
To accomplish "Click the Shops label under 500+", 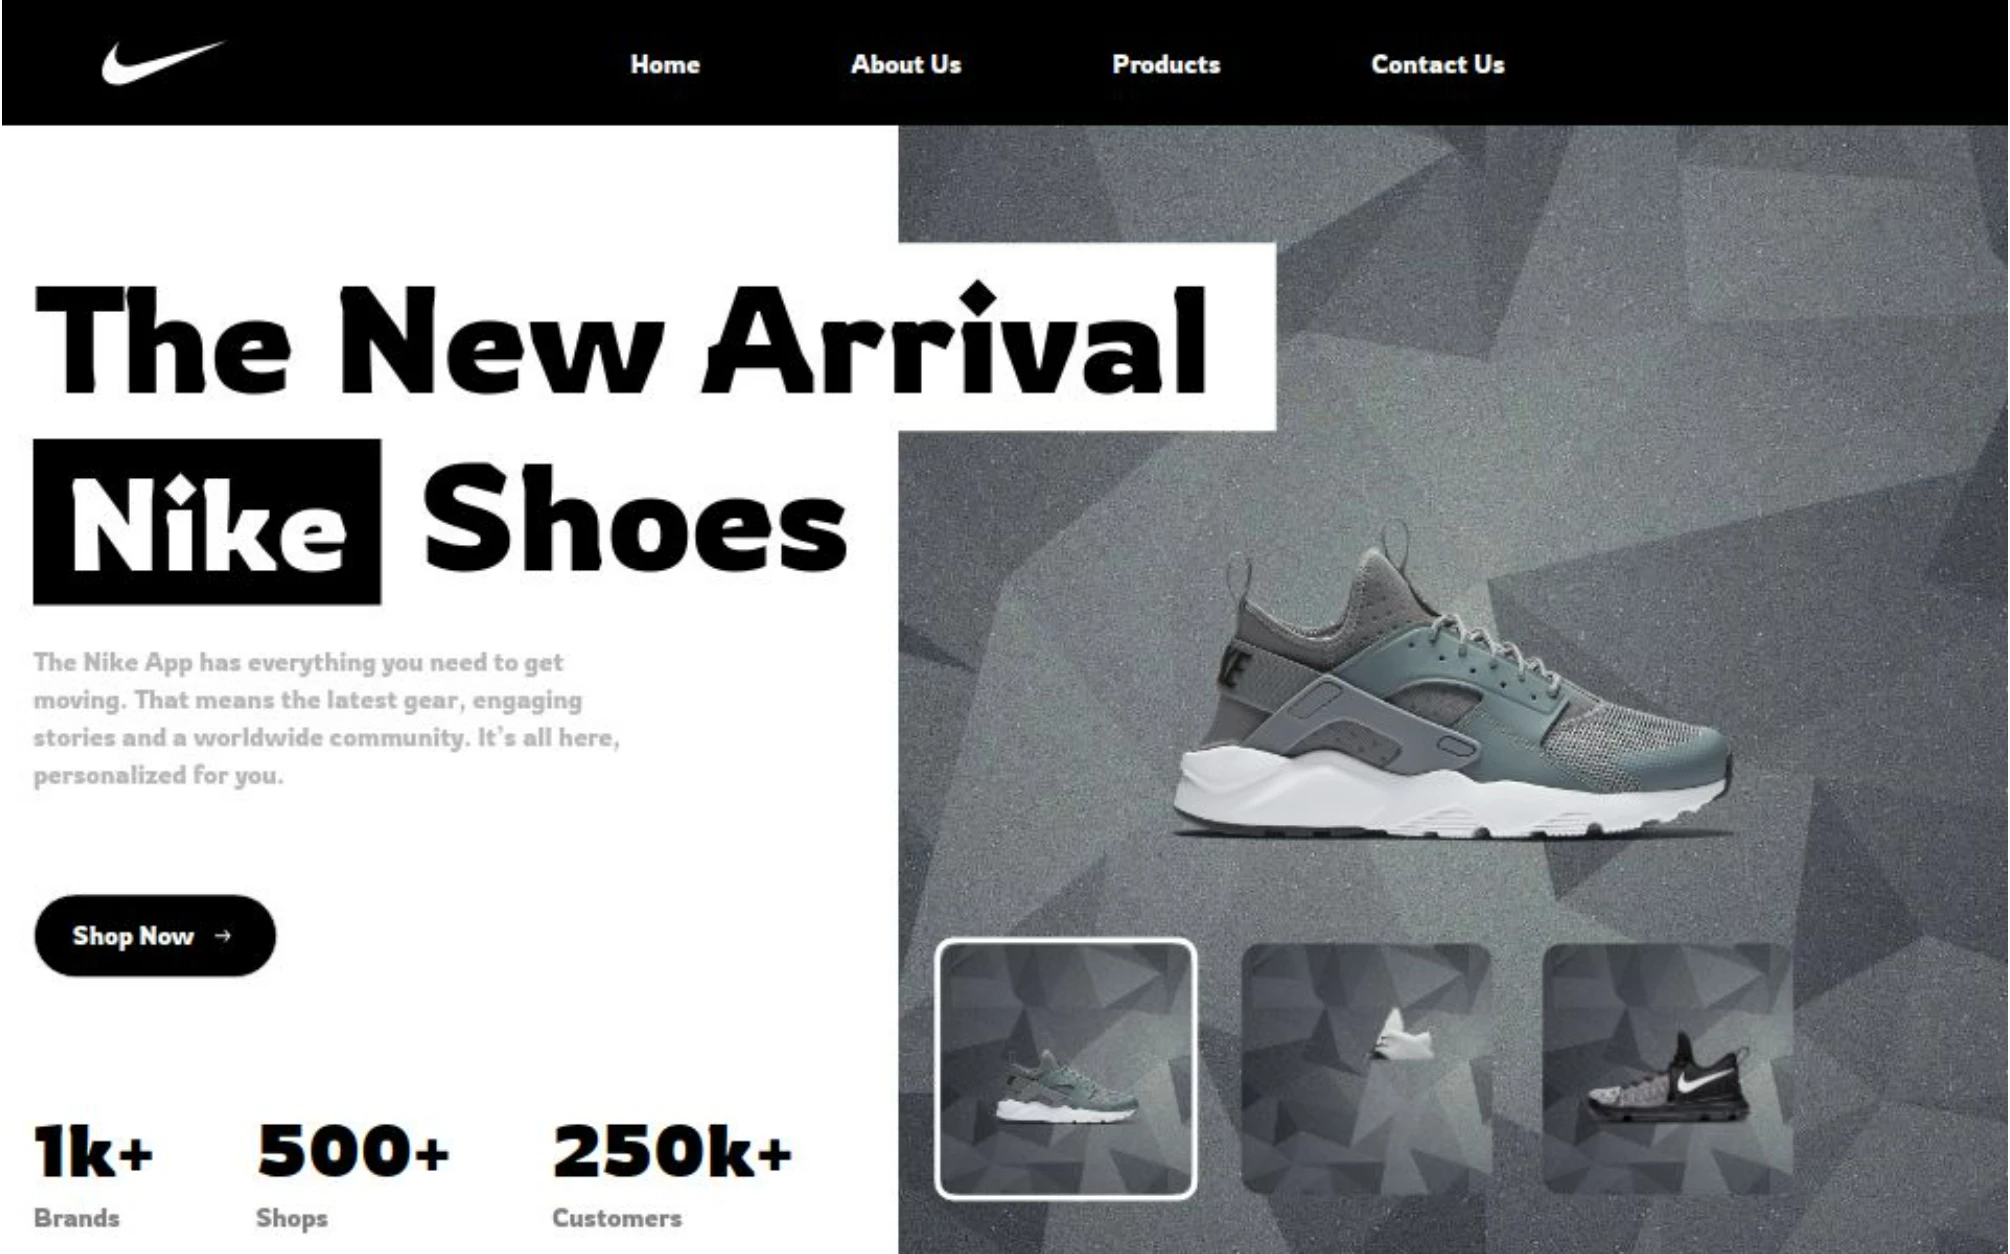I will (x=292, y=1218).
